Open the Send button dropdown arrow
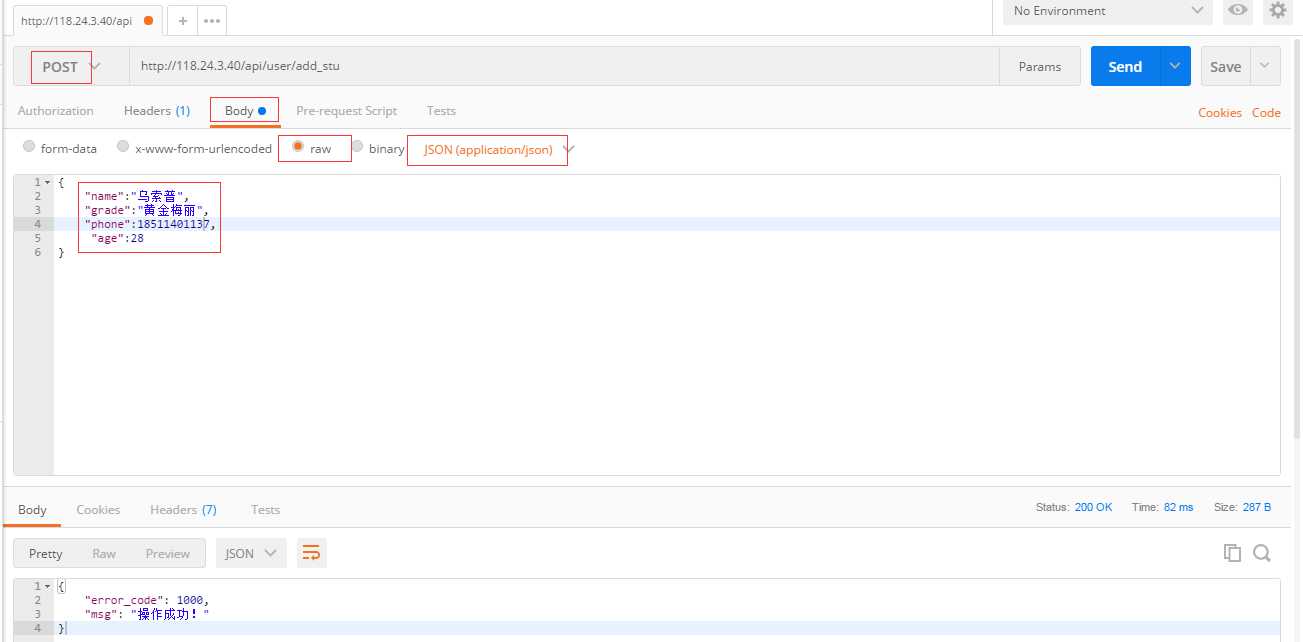Viewport: 1303px width, 642px height. coord(1175,67)
